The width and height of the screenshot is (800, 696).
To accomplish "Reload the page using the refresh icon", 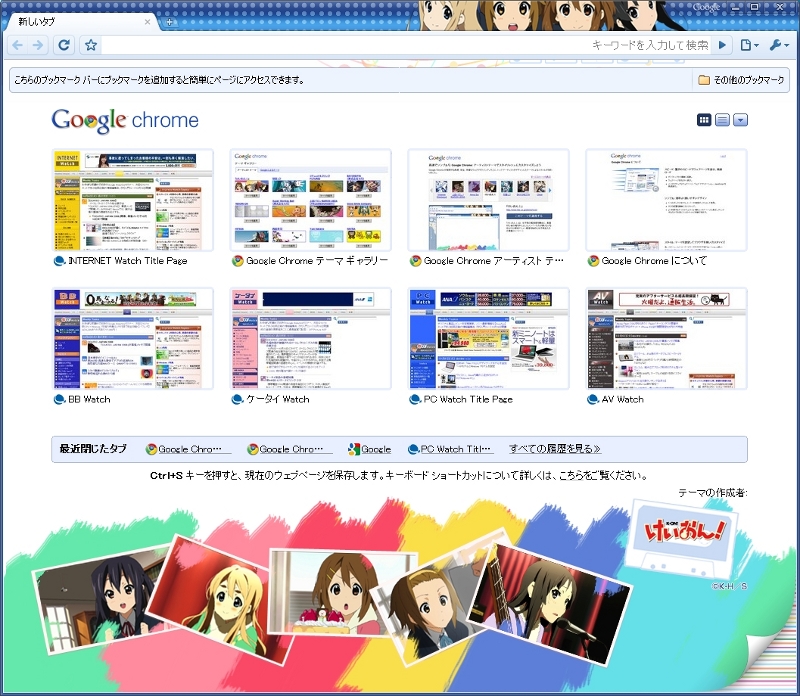I will click(64, 45).
